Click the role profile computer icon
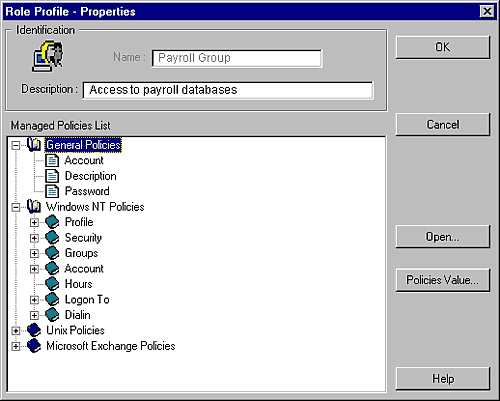Screen dimensions: 500x401 point(47,56)
